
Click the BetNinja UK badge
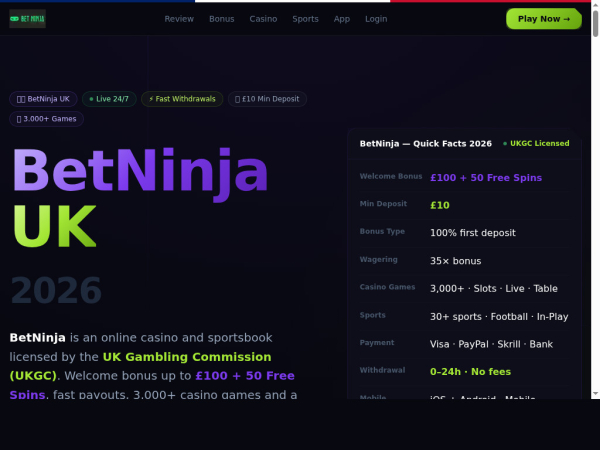pos(43,99)
